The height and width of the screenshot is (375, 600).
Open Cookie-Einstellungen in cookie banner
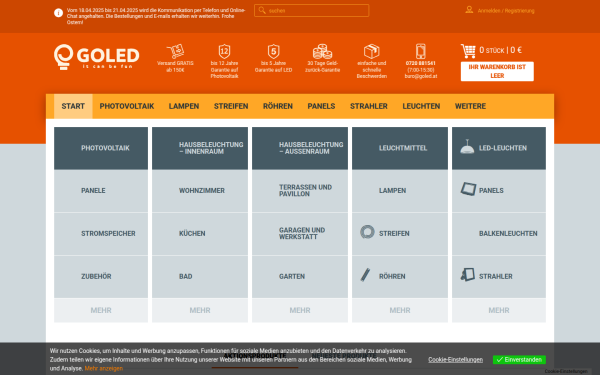(x=455, y=360)
